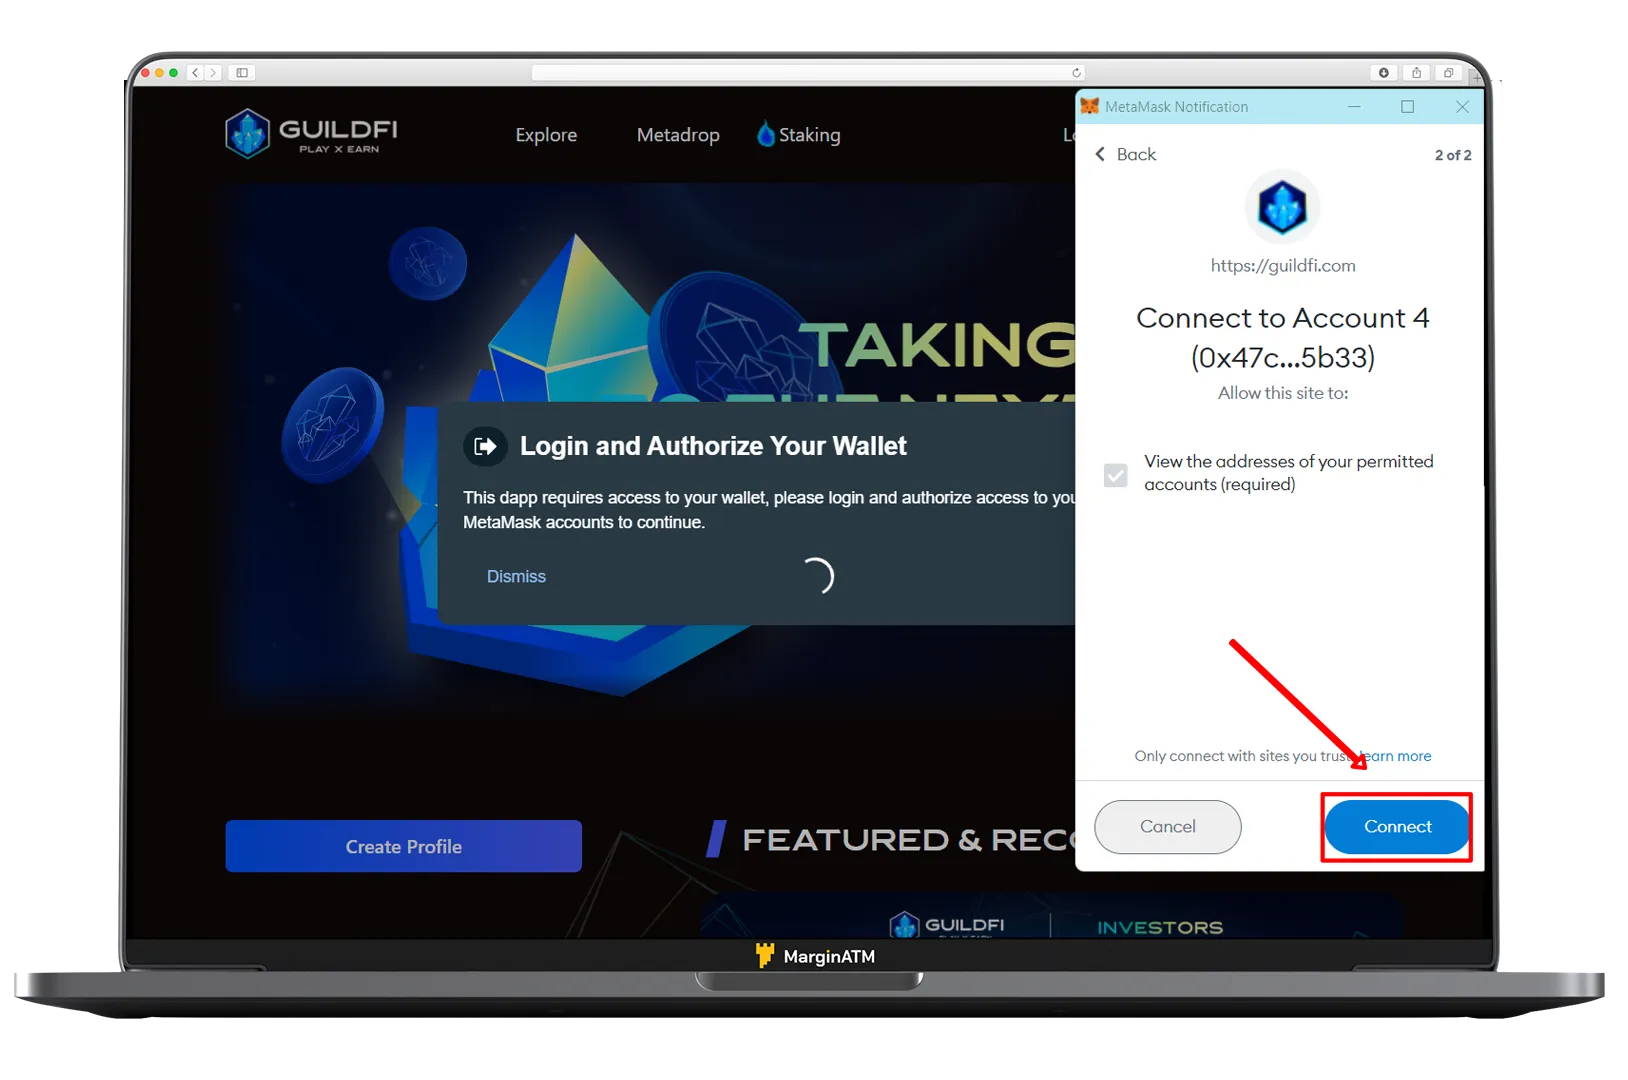Click the login arrow icon in dialog
Image resolution: width=1628 pixels, height=1080 pixels.
[485, 446]
